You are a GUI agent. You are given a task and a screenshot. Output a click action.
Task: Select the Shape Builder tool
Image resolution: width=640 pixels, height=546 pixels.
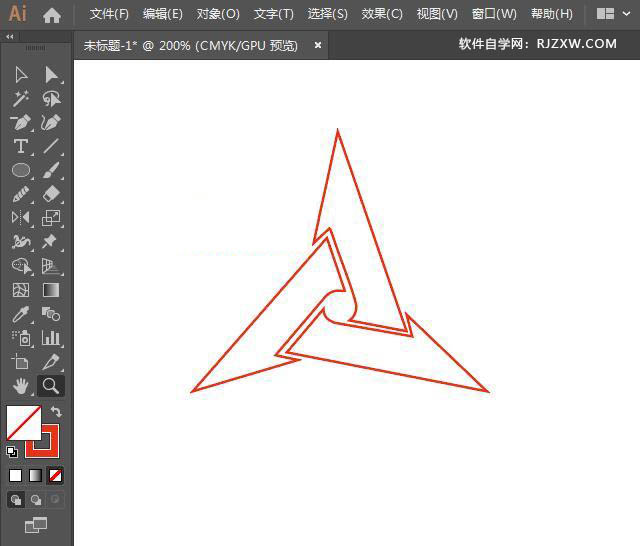[x=21, y=266]
